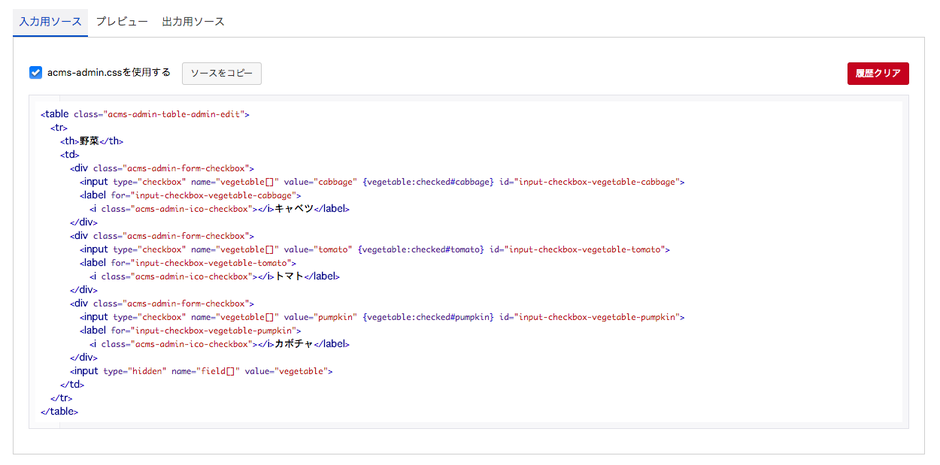Switch to the 入力用ソース tab

click(x=50, y=21)
